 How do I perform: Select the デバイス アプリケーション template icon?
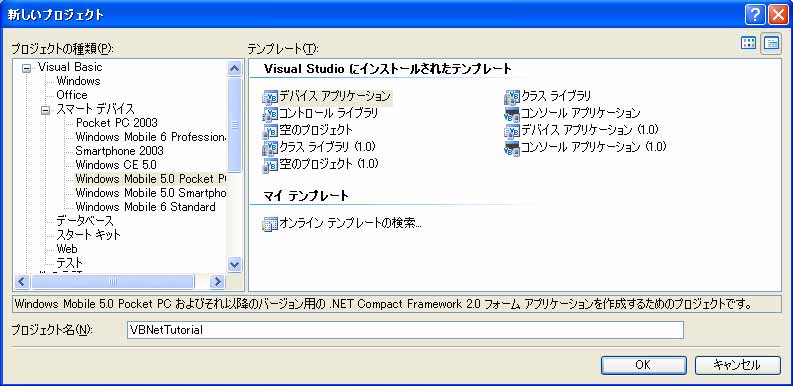pyautogui.click(x=271, y=97)
